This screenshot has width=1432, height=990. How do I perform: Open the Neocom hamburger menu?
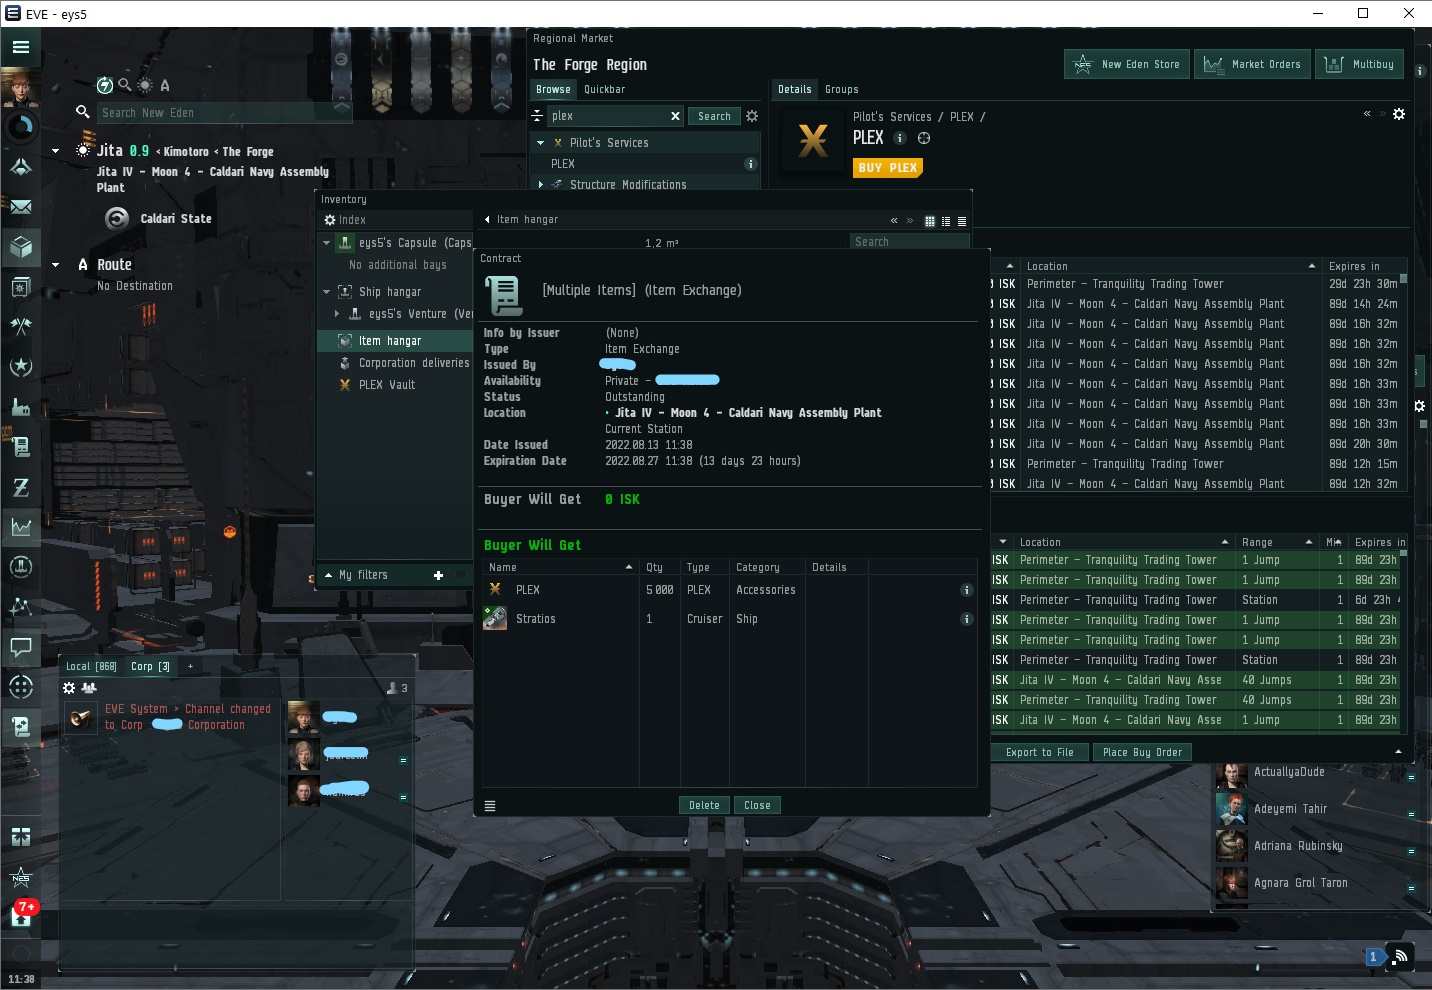coord(21,47)
